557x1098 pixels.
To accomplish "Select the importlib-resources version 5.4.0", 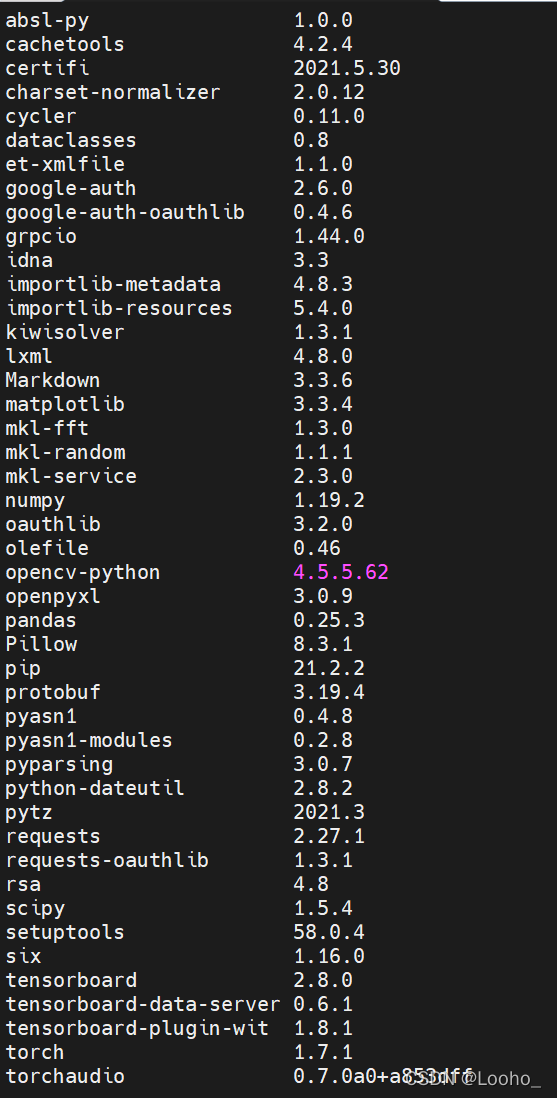I will click(x=322, y=308).
